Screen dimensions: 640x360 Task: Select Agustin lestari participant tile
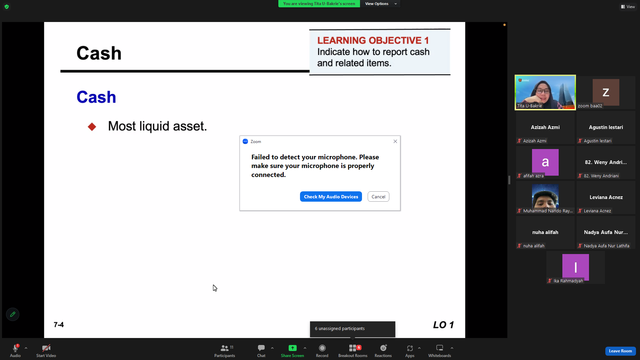tap(606, 128)
